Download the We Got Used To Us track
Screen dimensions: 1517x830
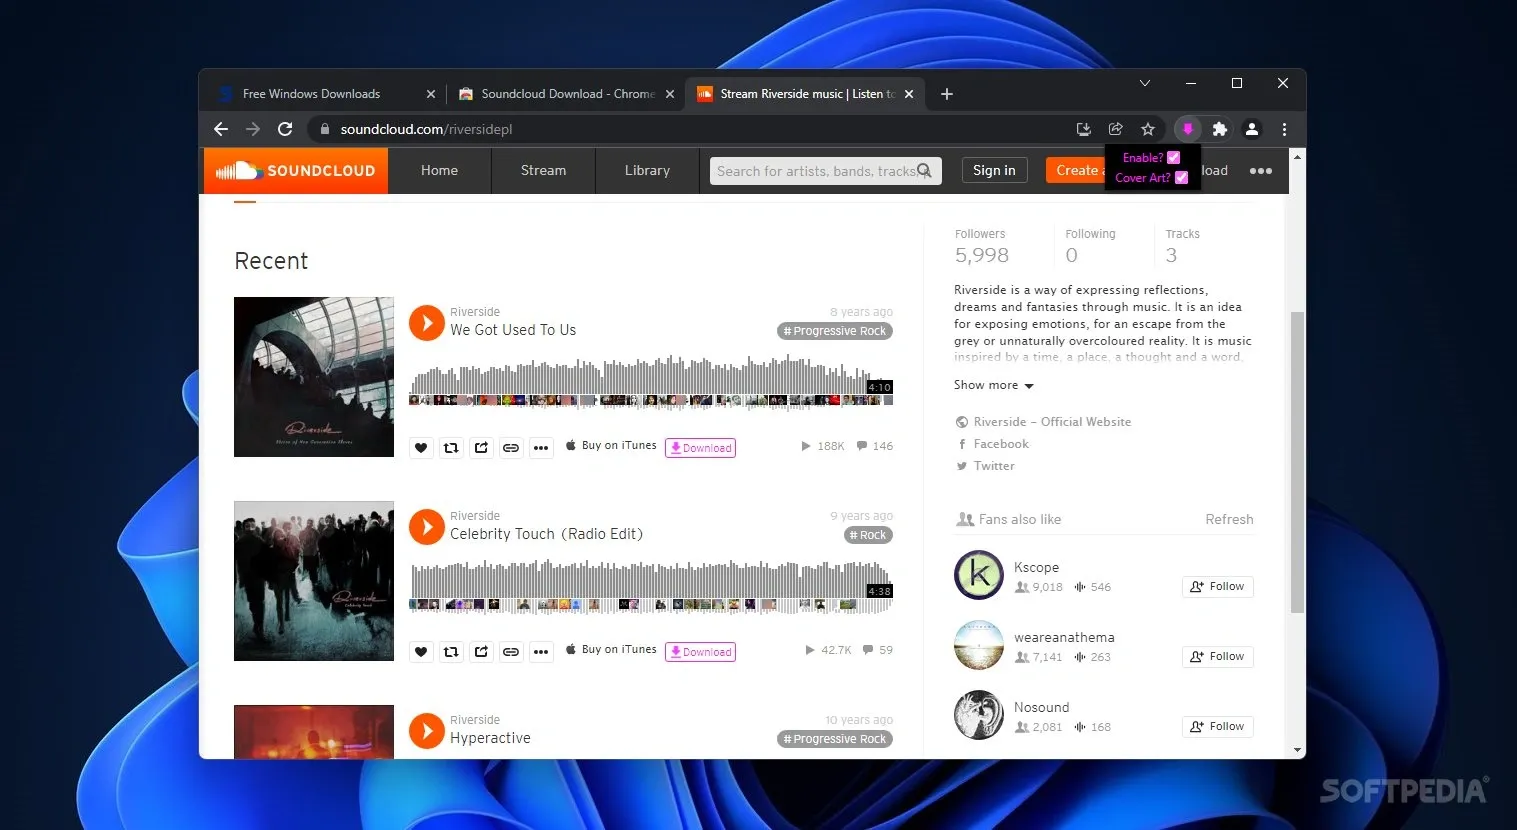pyautogui.click(x=700, y=448)
